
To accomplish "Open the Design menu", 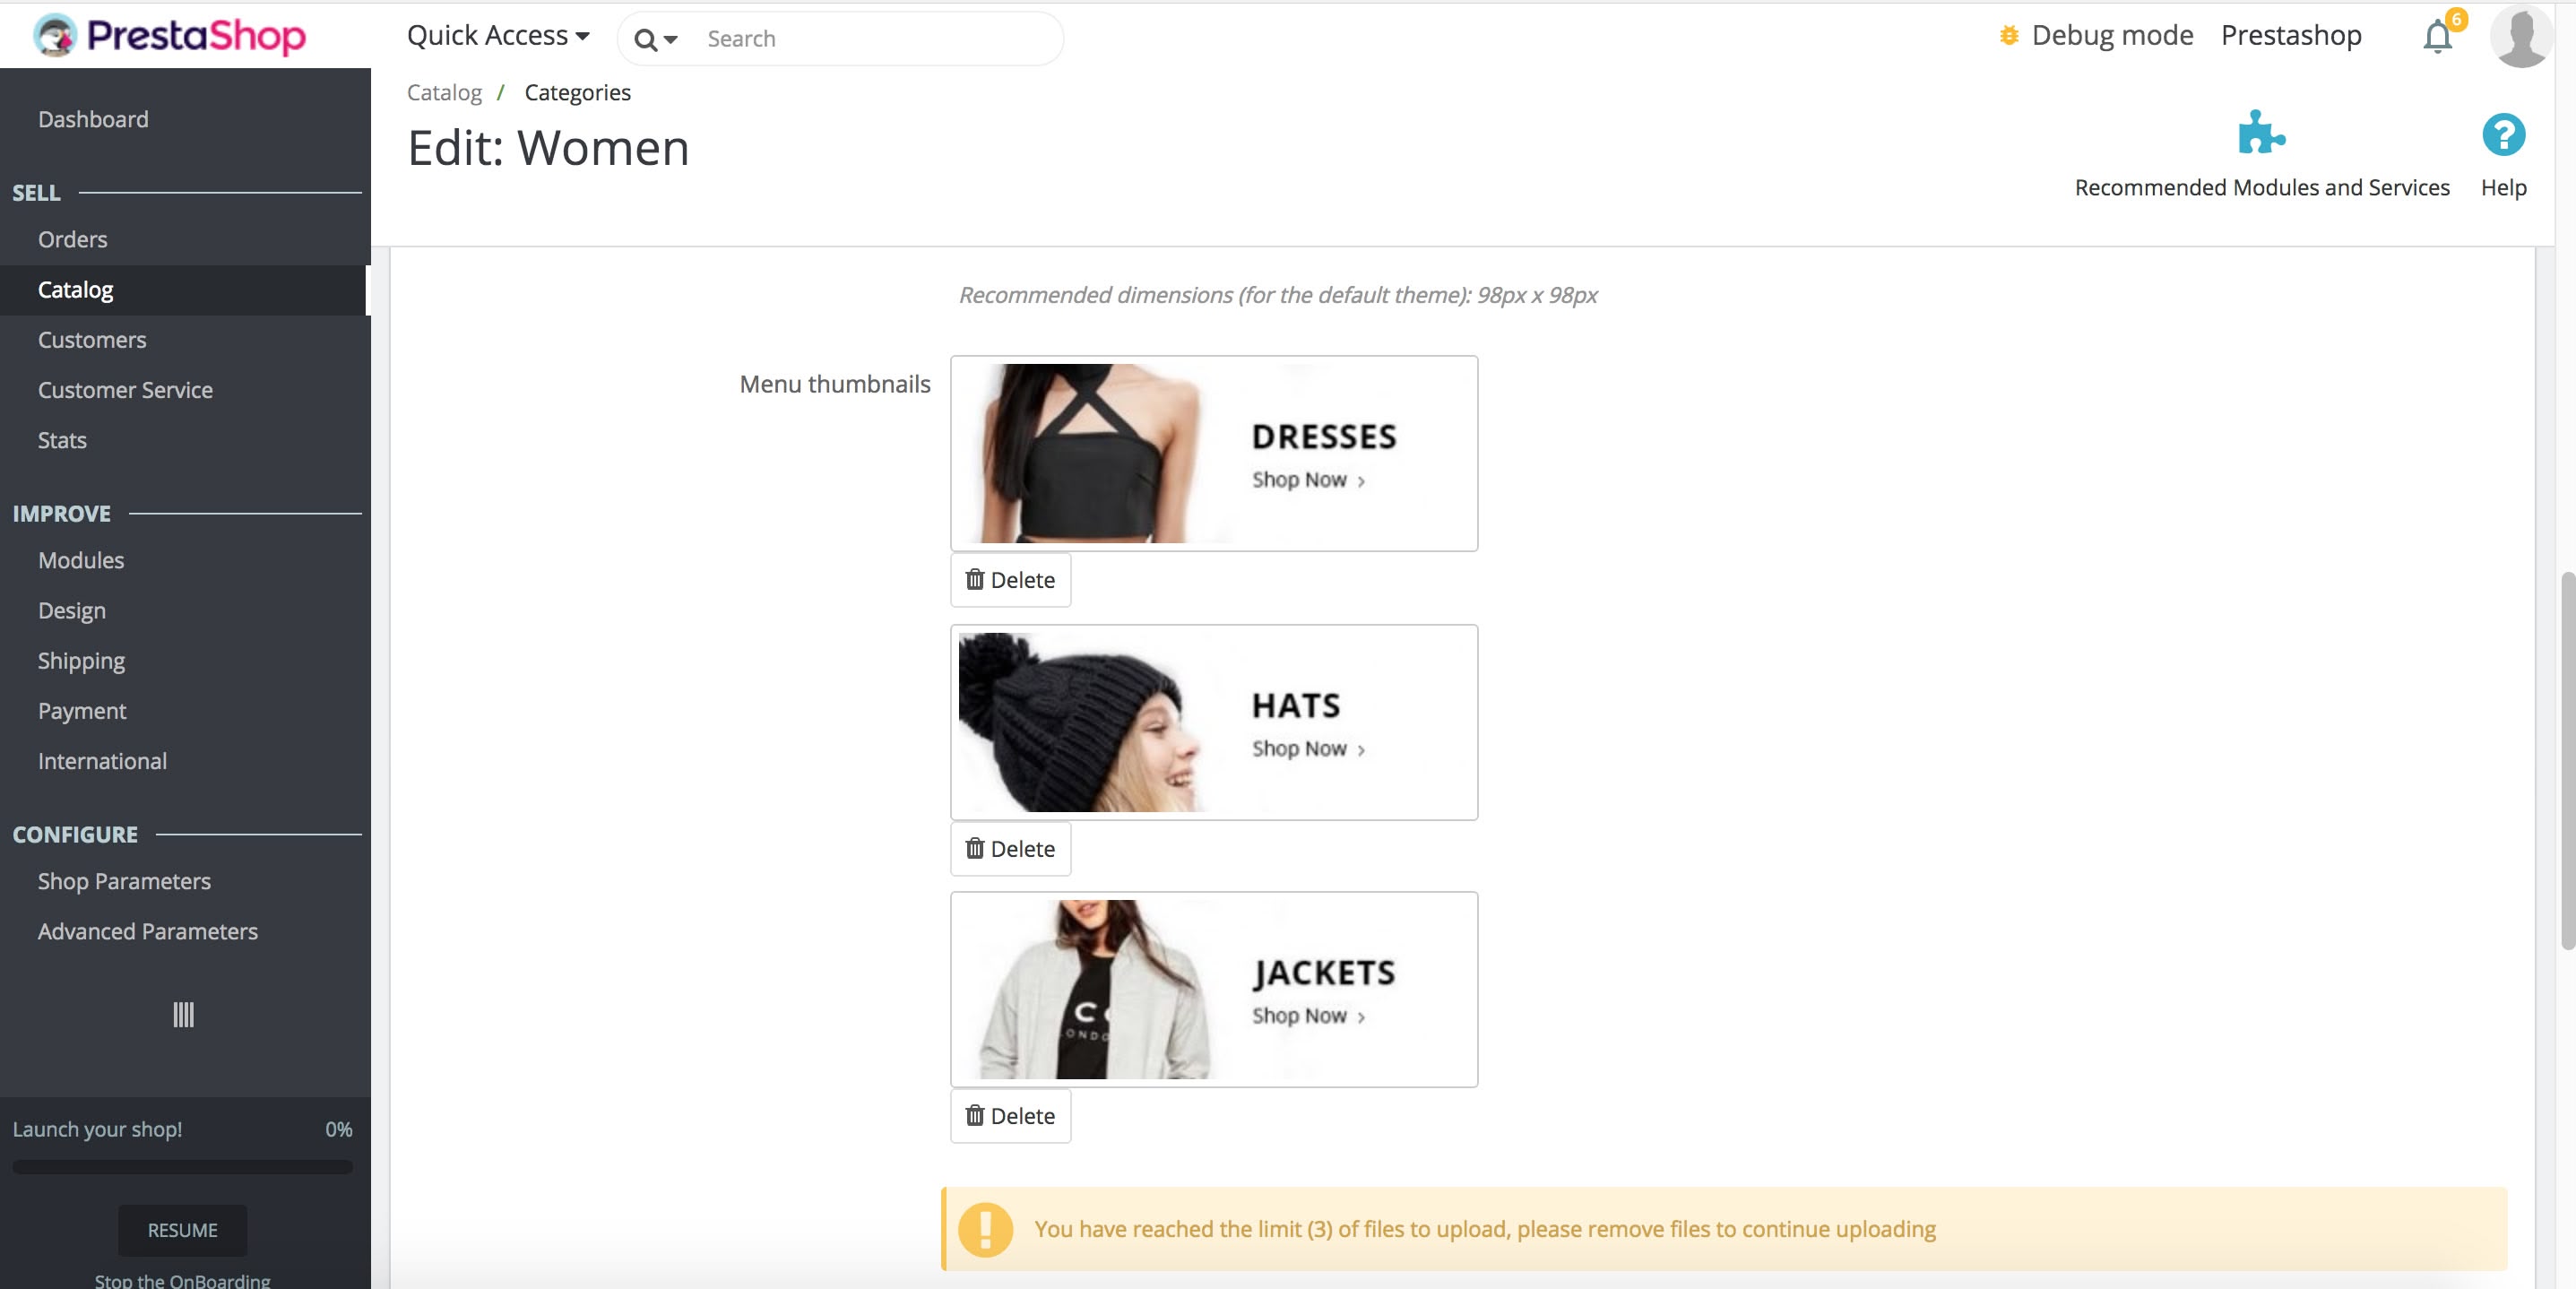I will pos(72,611).
